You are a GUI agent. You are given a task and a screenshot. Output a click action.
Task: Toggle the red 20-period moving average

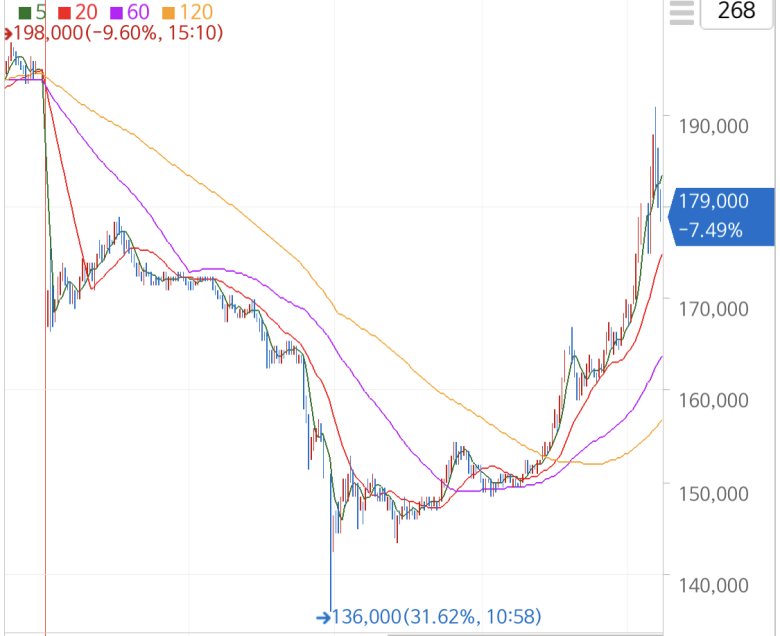tap(64, 13)
